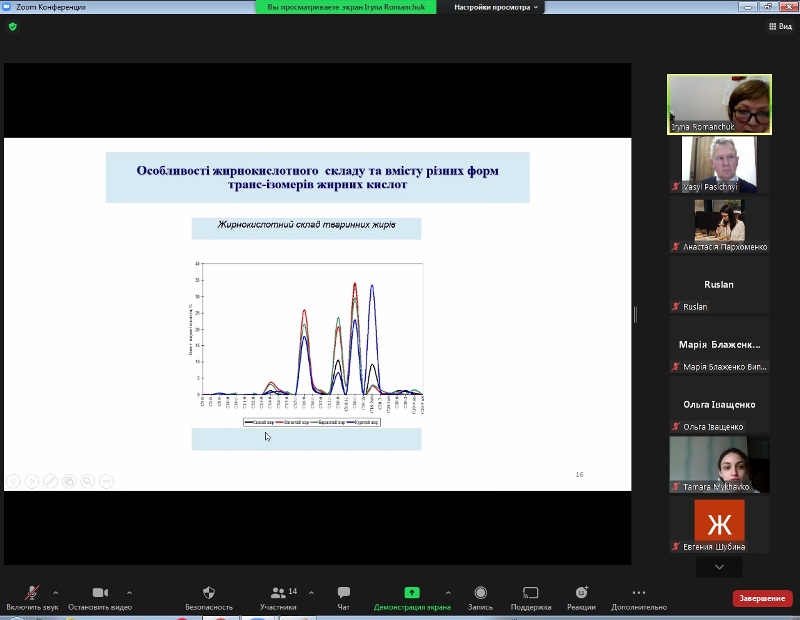Click muted mic icon on Евгения Шубина
Screen dimensions: 800x620
coord(676,547)
